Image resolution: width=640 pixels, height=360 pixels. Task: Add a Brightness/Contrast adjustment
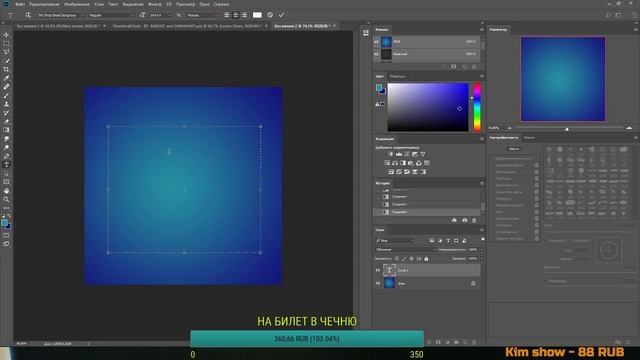[x=390, y=154]
